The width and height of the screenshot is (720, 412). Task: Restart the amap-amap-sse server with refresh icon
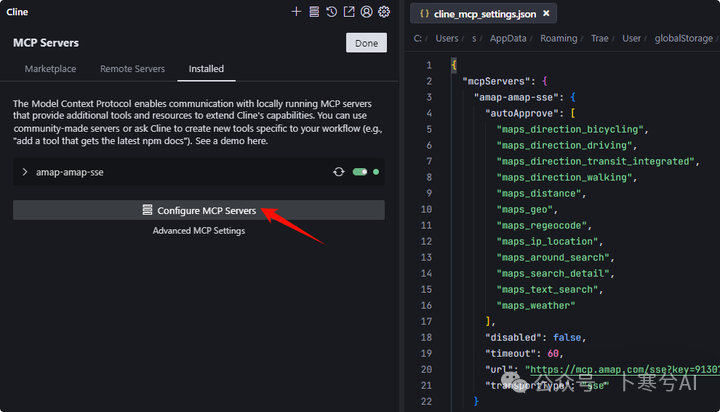[339, 172]
